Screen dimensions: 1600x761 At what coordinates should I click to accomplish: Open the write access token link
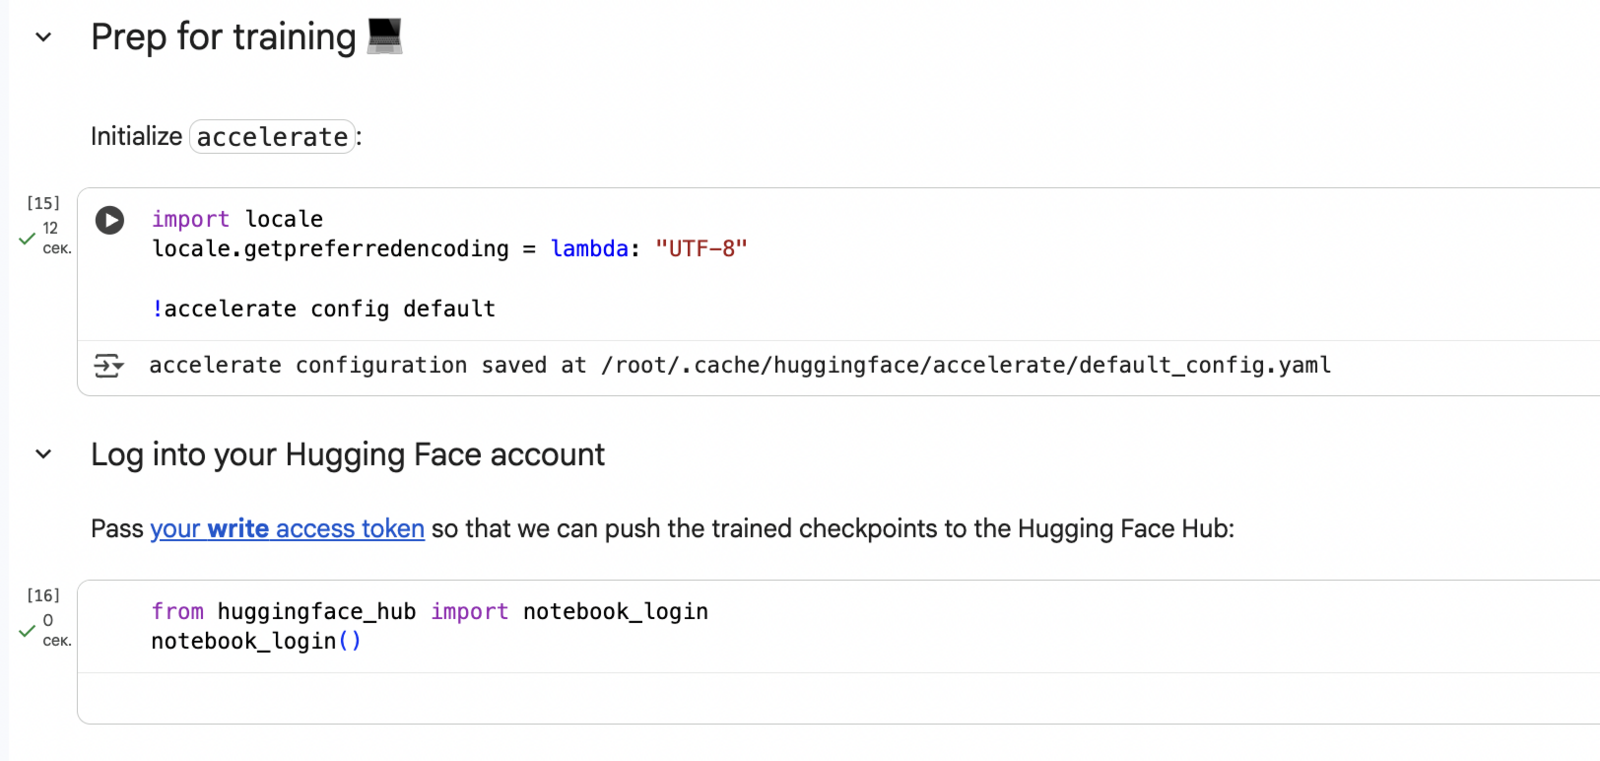pyautogui.click(x=287, y=529)
